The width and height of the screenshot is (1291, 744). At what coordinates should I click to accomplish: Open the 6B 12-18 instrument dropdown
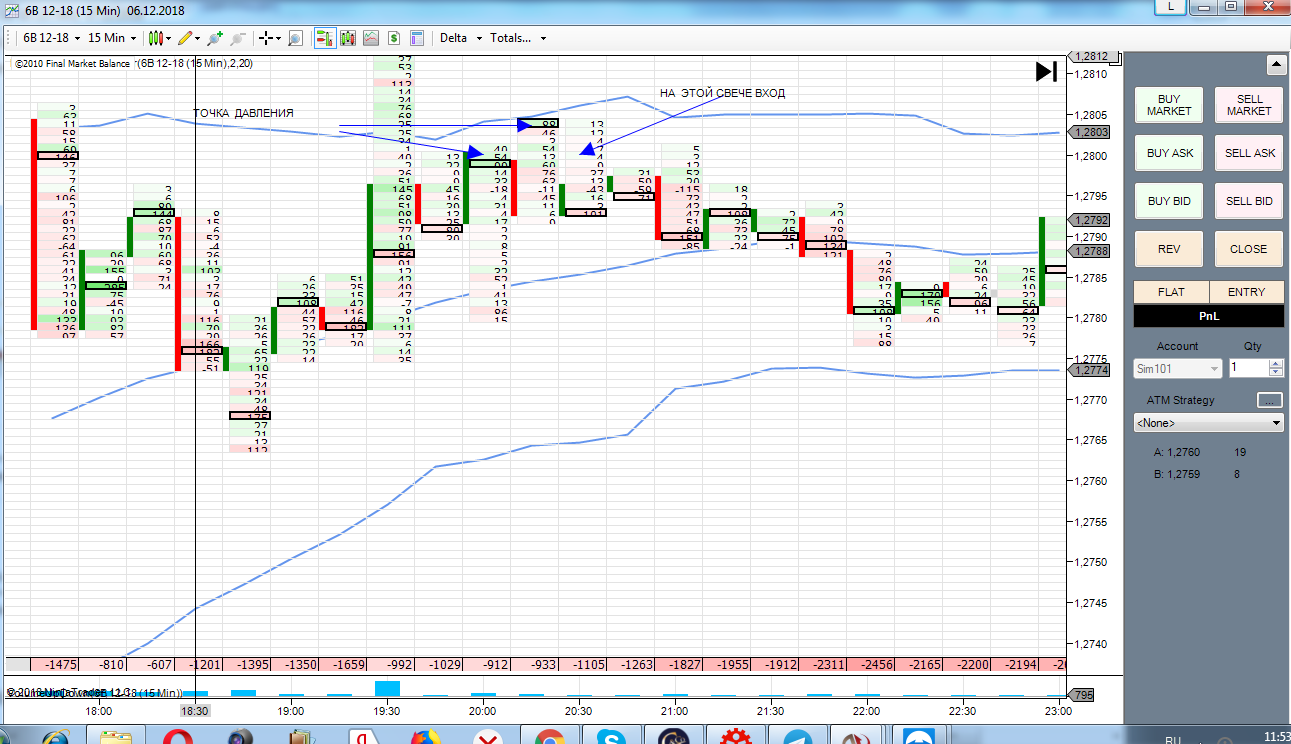point(50,38)
